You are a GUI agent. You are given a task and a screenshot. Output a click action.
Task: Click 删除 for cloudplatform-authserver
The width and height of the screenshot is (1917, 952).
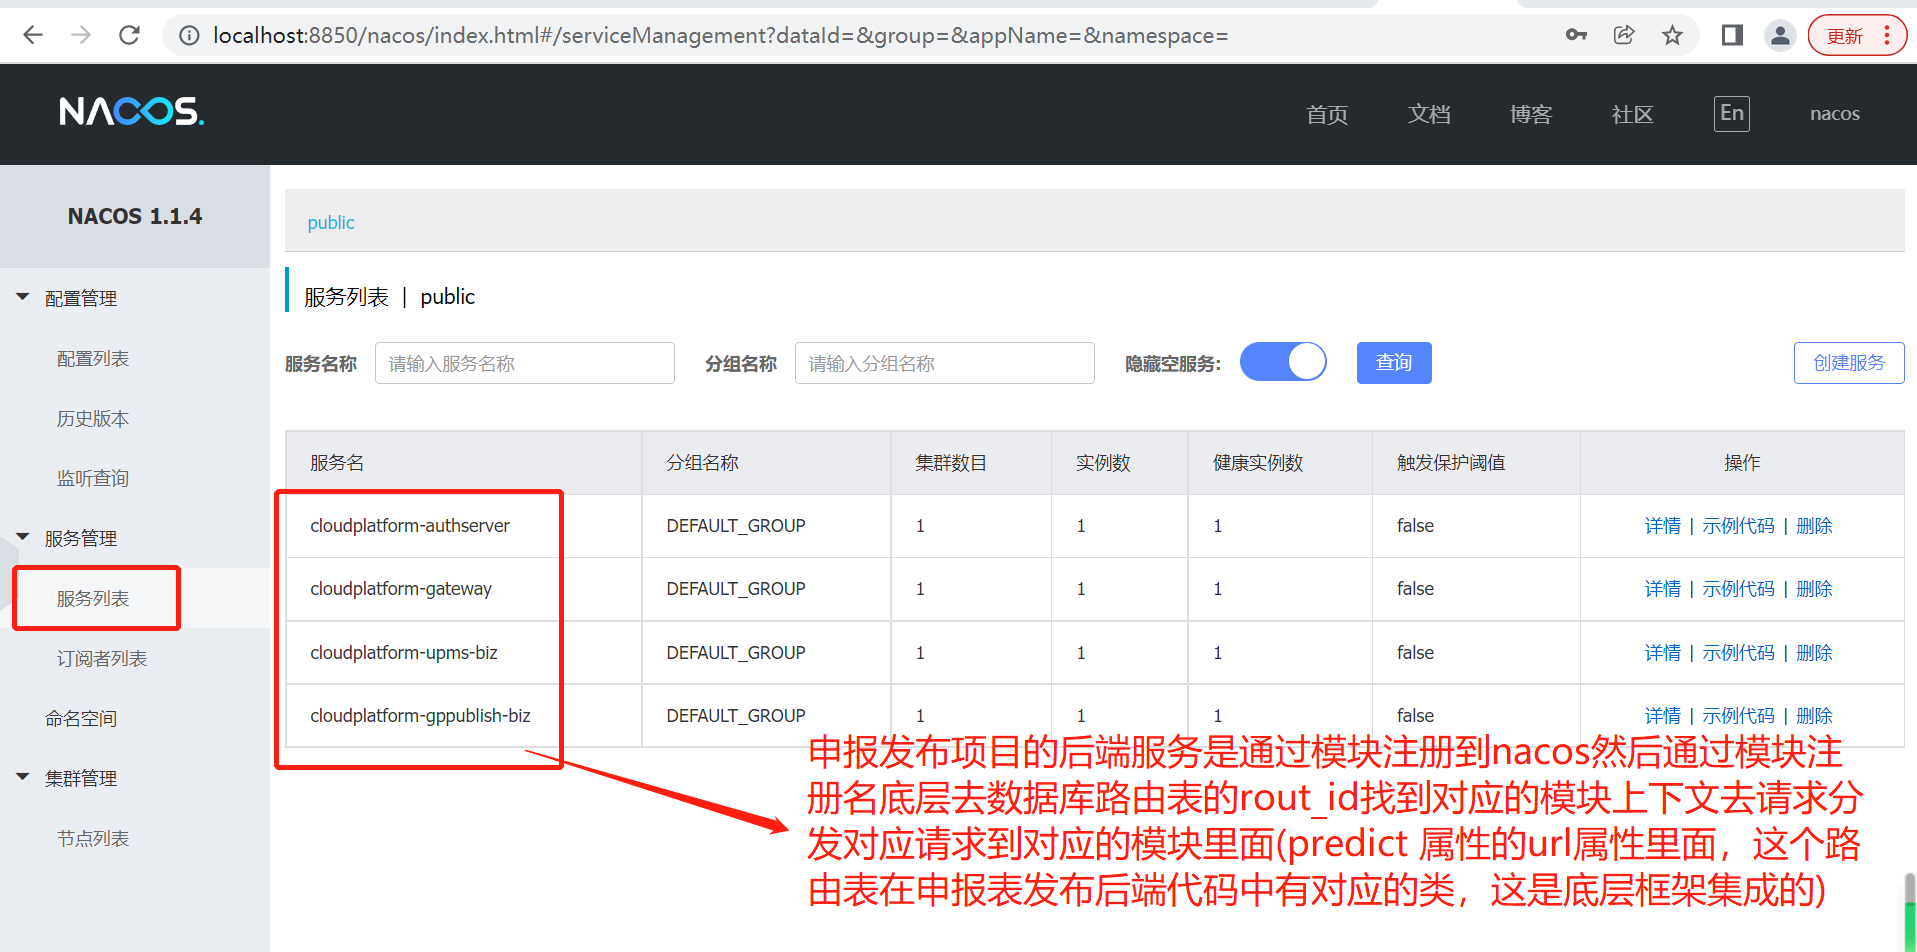[1814, 526]
